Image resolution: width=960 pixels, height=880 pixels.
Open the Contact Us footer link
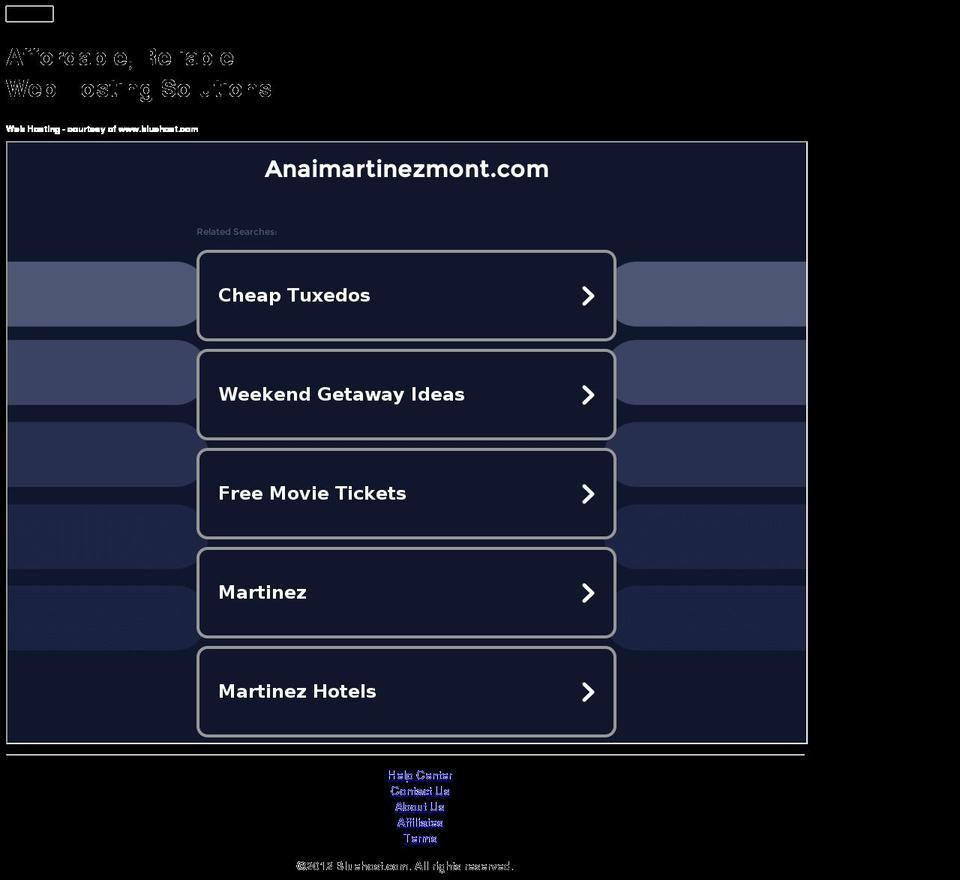click(420, 791)
